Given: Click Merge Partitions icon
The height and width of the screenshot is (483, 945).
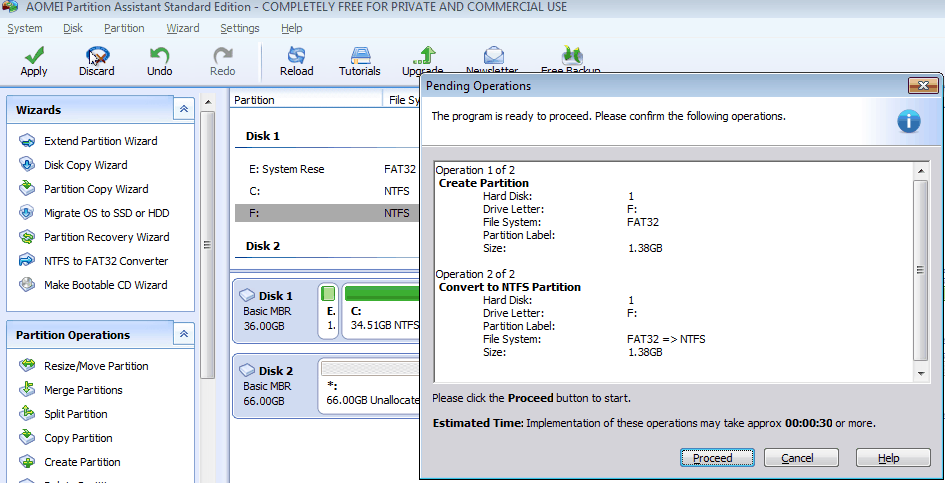Looking at the screenshot, I should (x=27, y=390).
